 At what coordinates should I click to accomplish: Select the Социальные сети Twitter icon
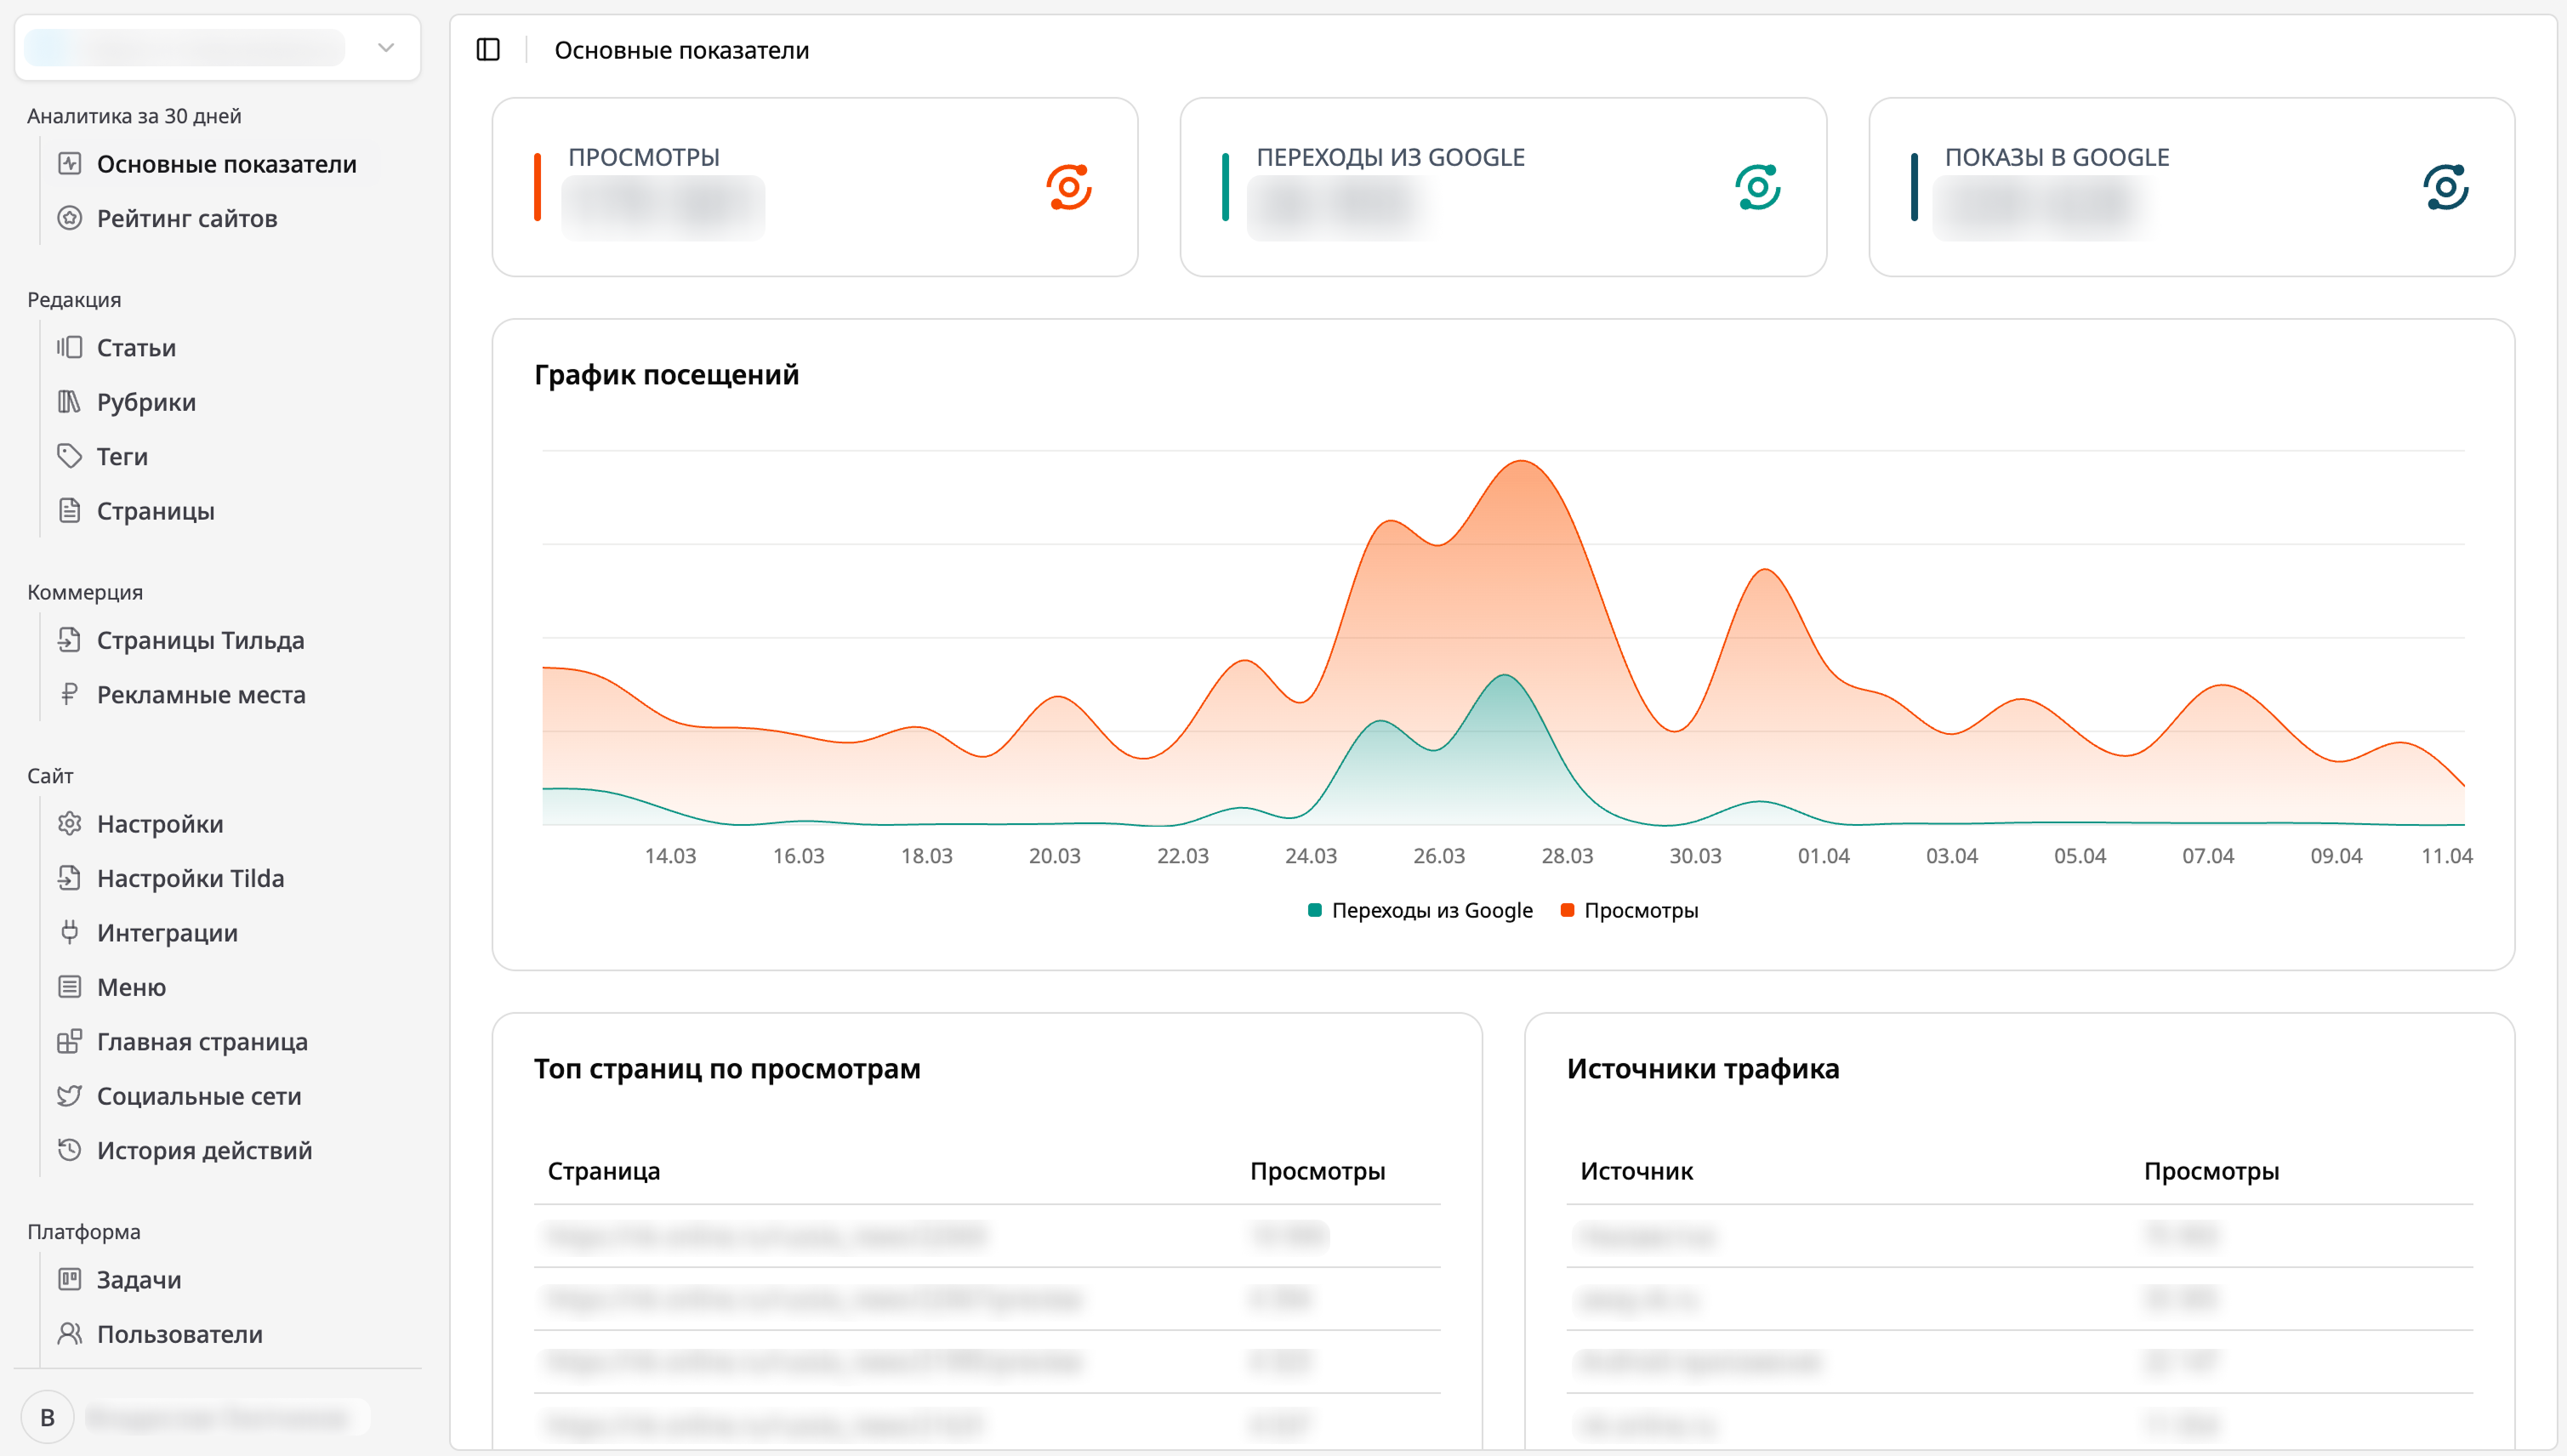70,1095
